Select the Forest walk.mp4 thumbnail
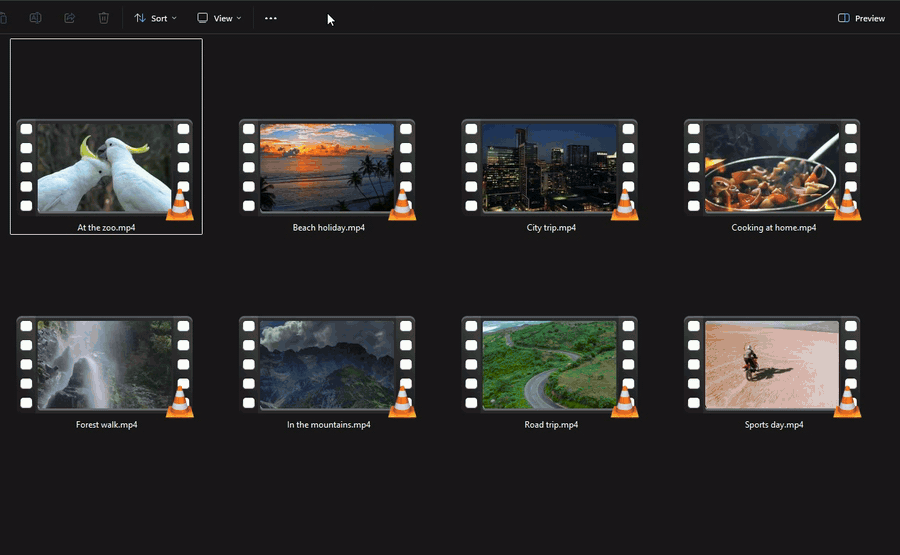900x555 pixels. [x=104, y=364]
